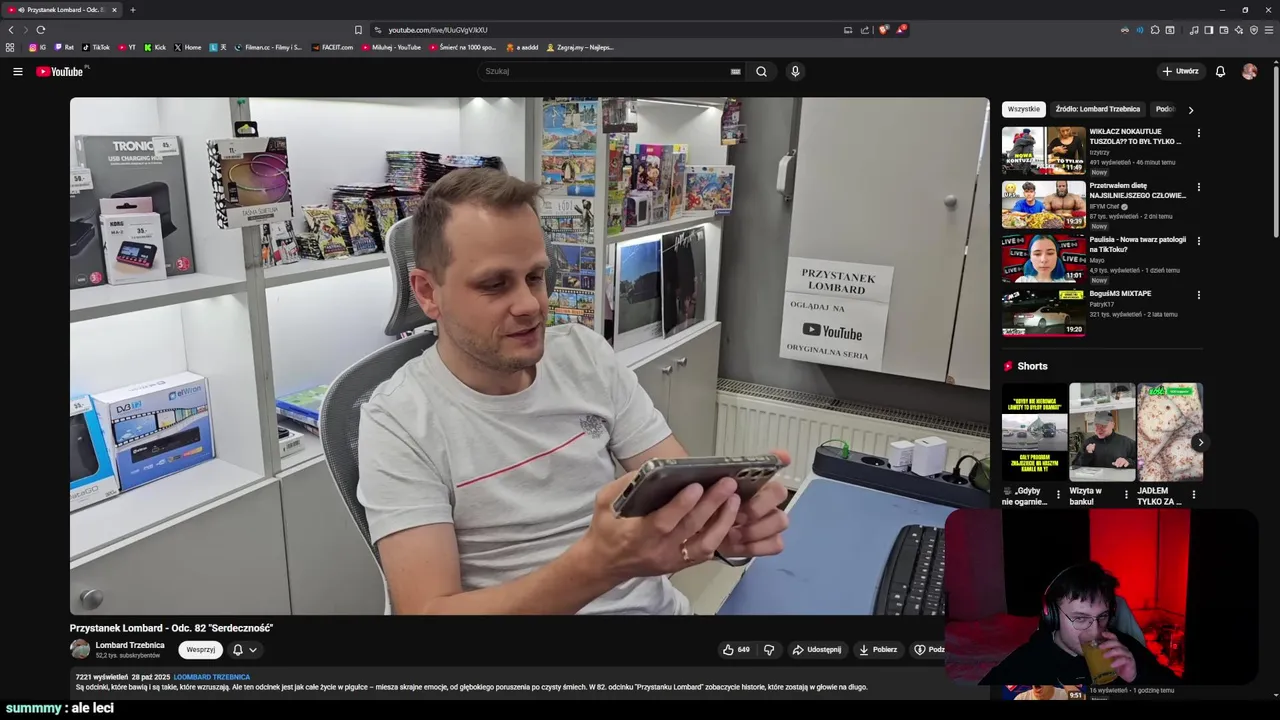The image size is (1280, 720).
Task: Open Paulisia live video thumbnail
Action: [1043, 258]
